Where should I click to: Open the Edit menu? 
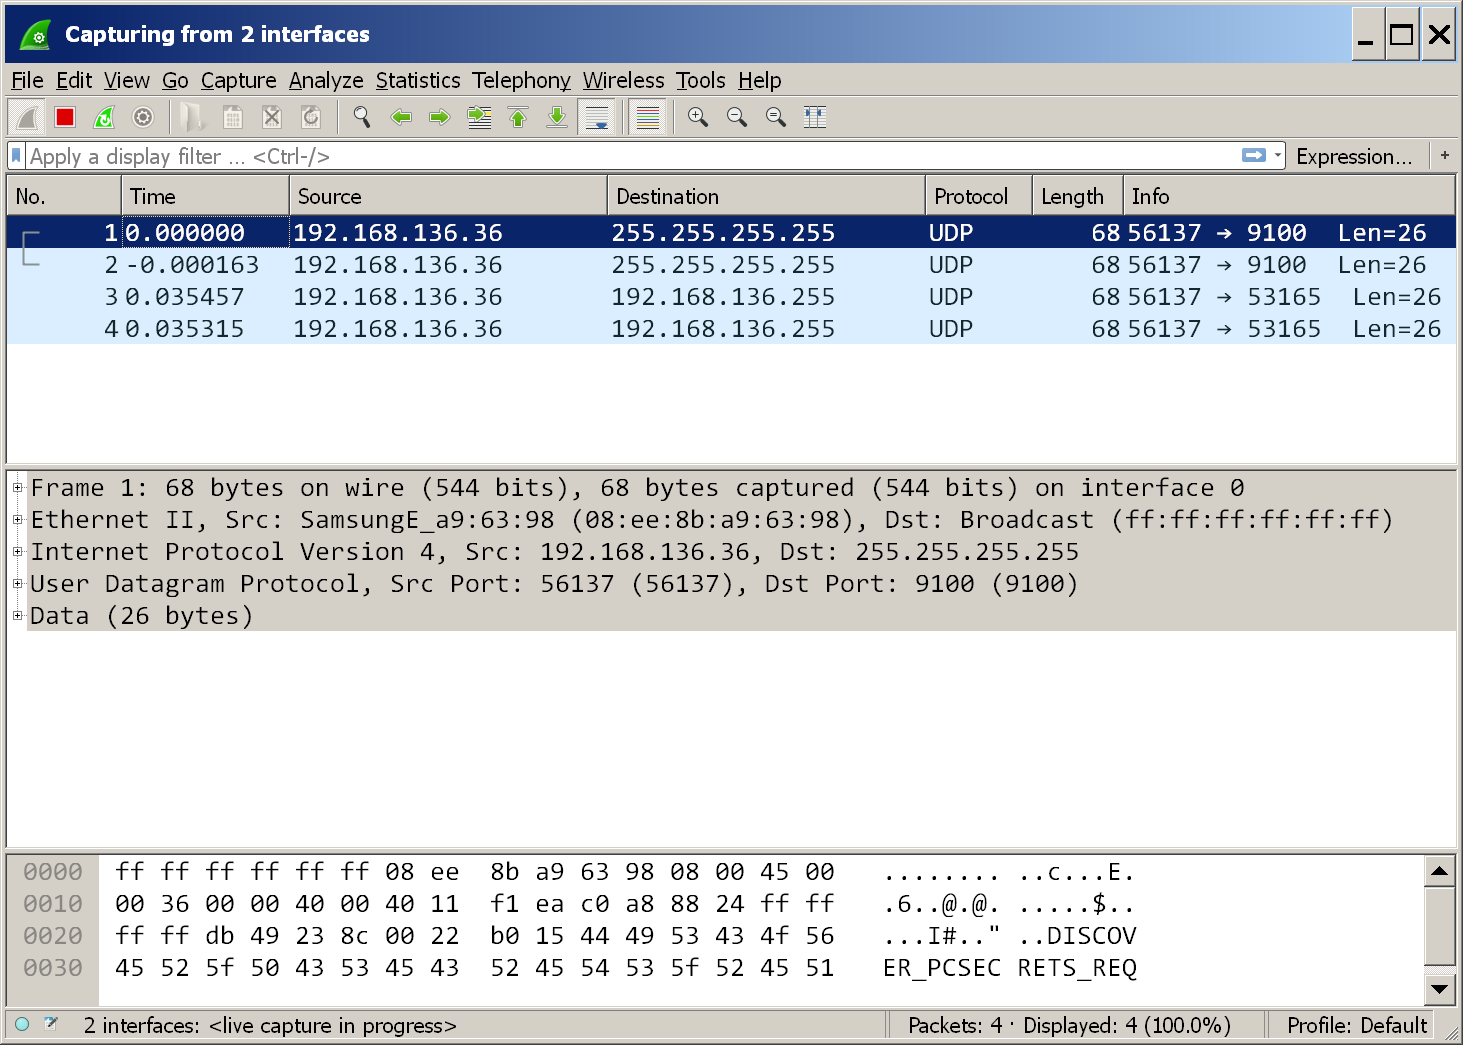coord(74,80)
